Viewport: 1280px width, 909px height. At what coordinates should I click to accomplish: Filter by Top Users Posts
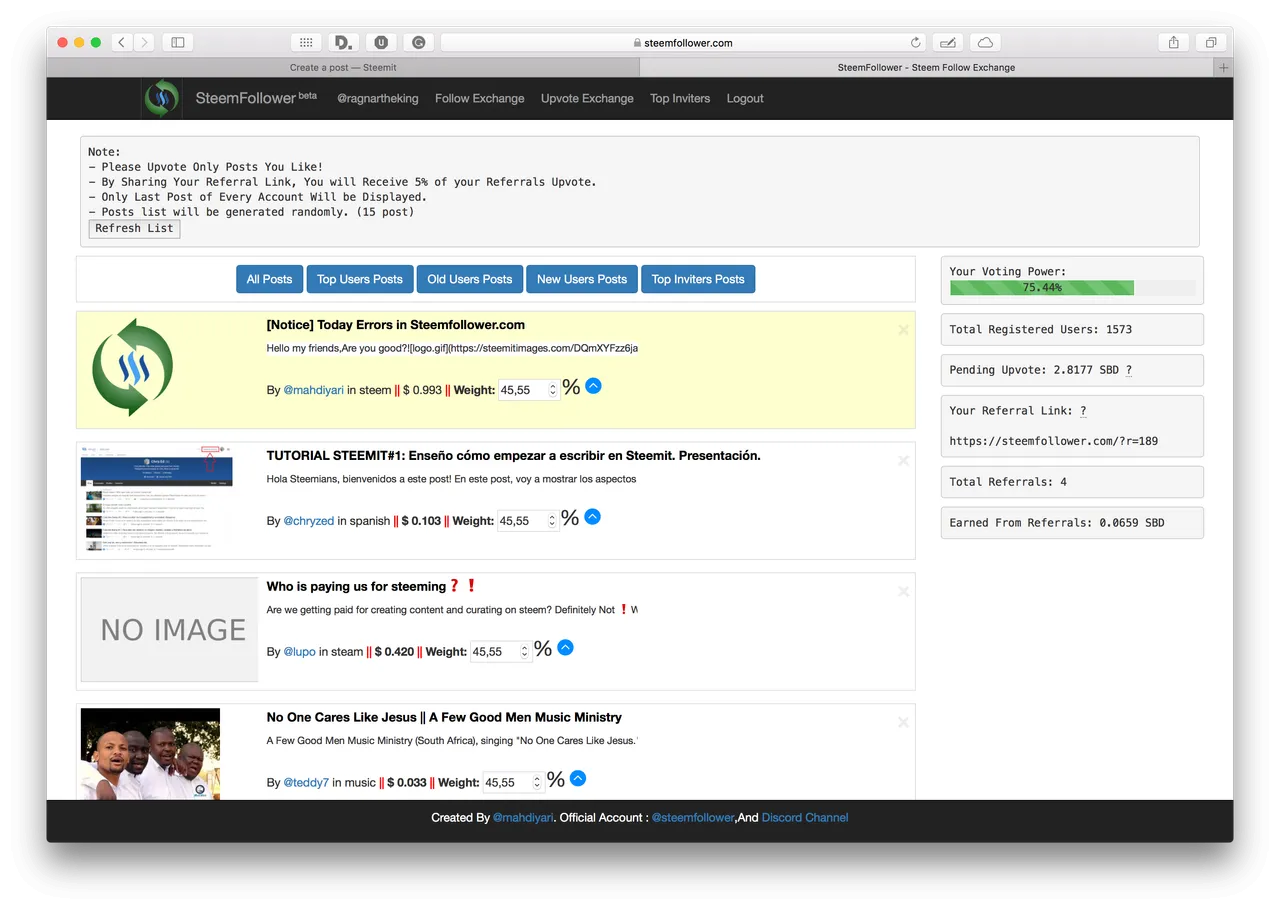(360, 279)
